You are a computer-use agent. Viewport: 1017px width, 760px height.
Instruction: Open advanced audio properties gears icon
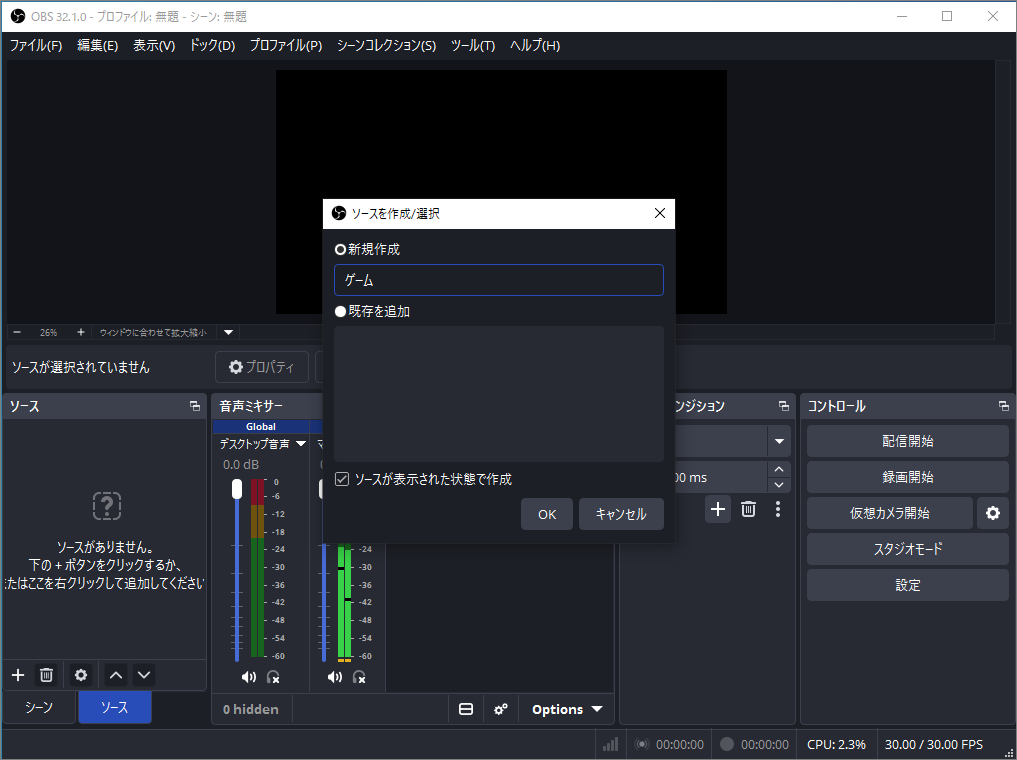(x=501, y=709)
